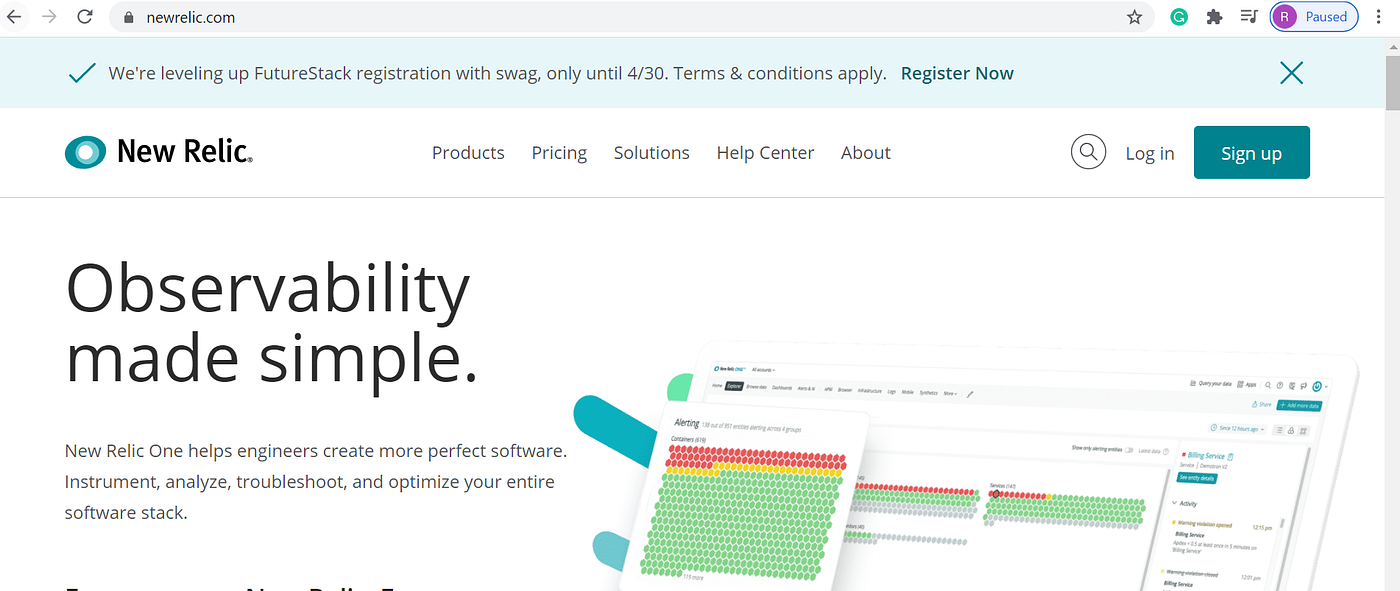1400x591 pixels.
Task: Click 'Query your data' in dashboard preview
Action: point(1210,383)
